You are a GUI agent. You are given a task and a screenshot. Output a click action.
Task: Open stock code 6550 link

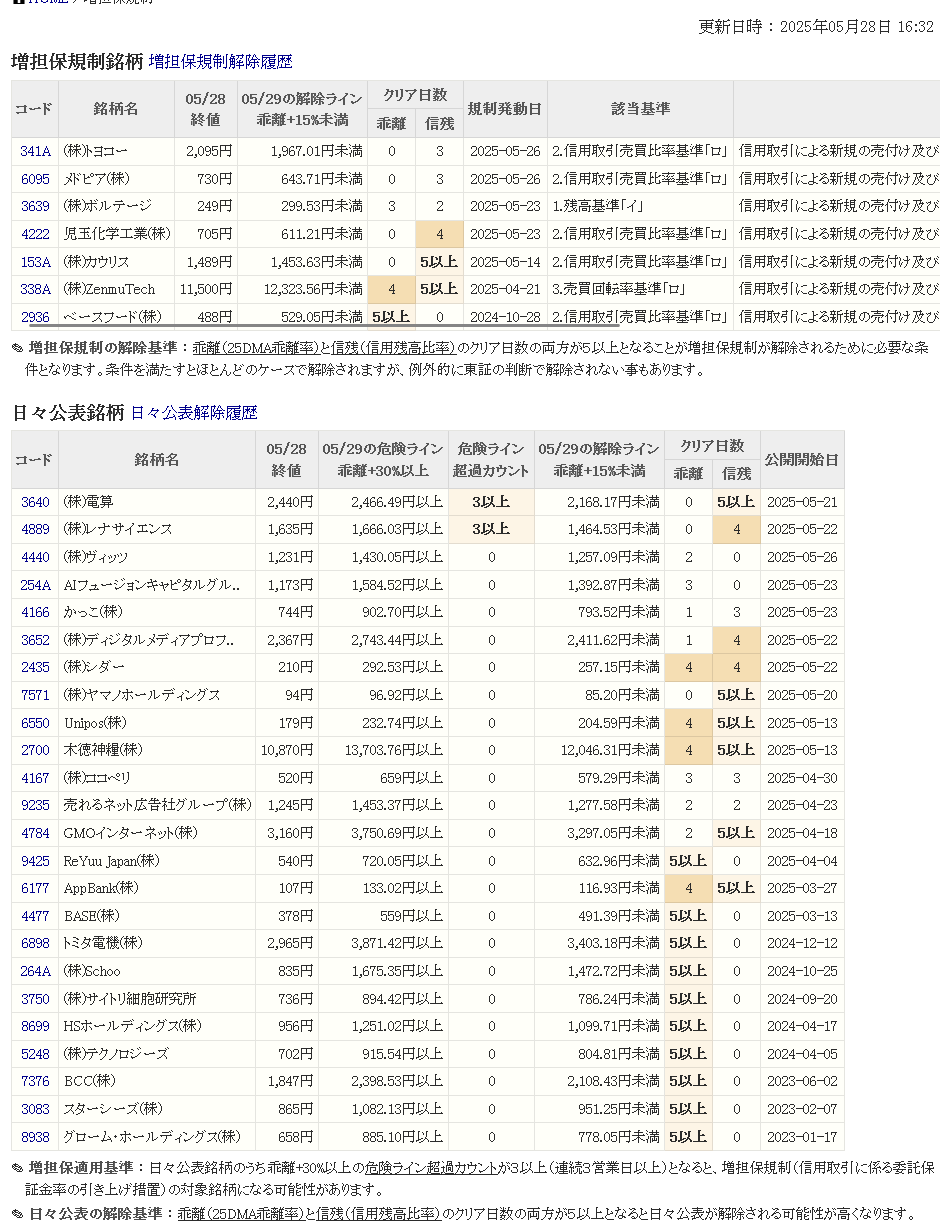[x=35, y=723]
